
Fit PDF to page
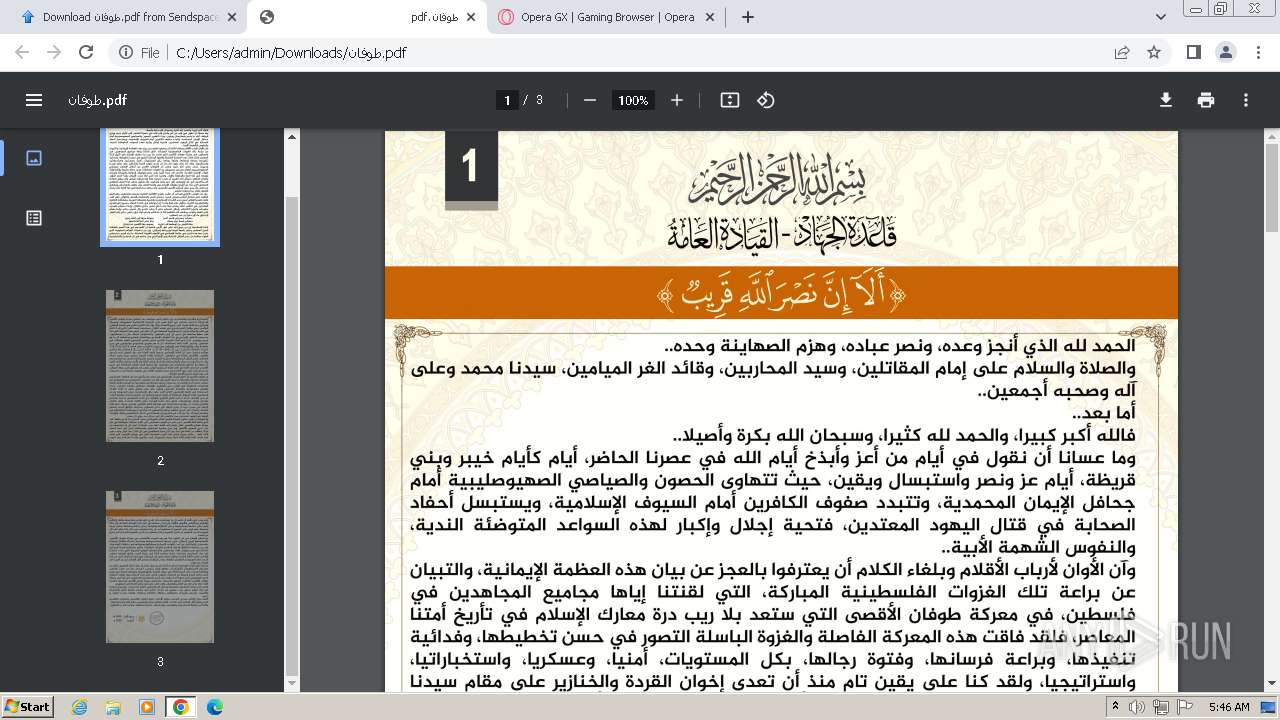[x=730, y=100]
